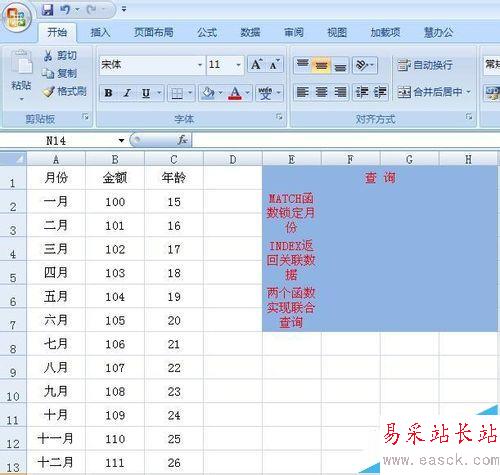Open the 加载项 tab
Image resolution: width=500 pixels, height=475 pixels.
[385, 32]
